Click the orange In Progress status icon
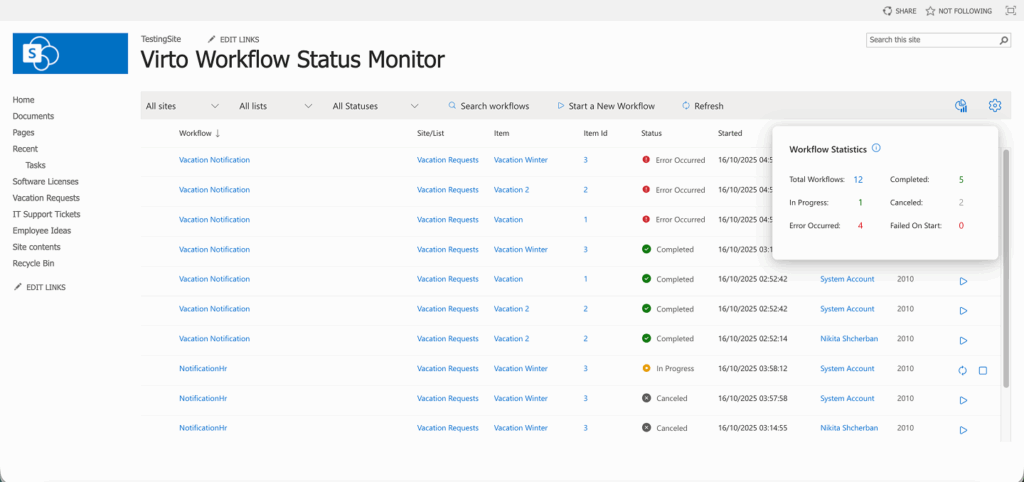This screenshot has height=482, width=1024. click(x=647, y=368)
